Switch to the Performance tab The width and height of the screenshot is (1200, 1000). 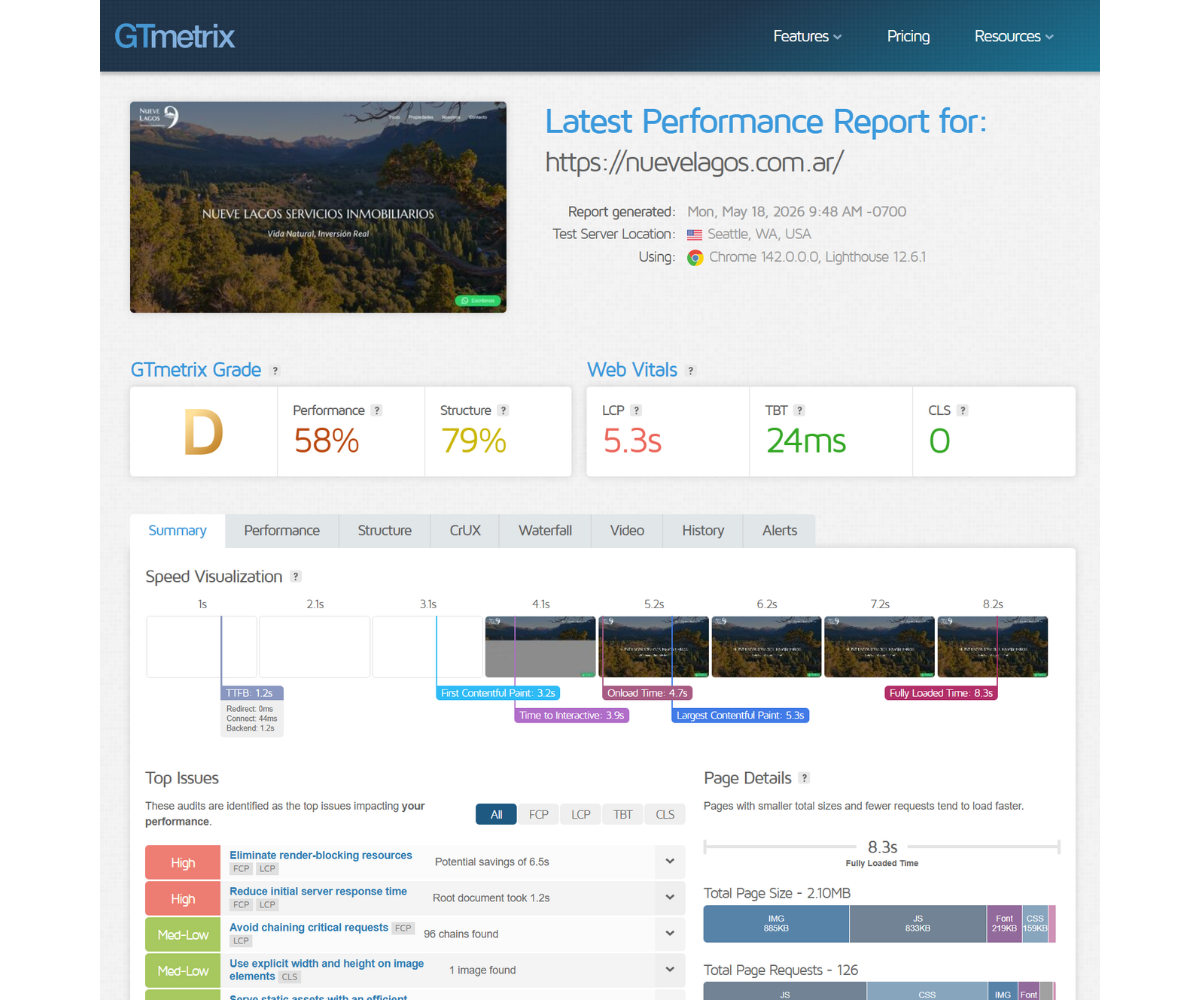click(282, 530)
